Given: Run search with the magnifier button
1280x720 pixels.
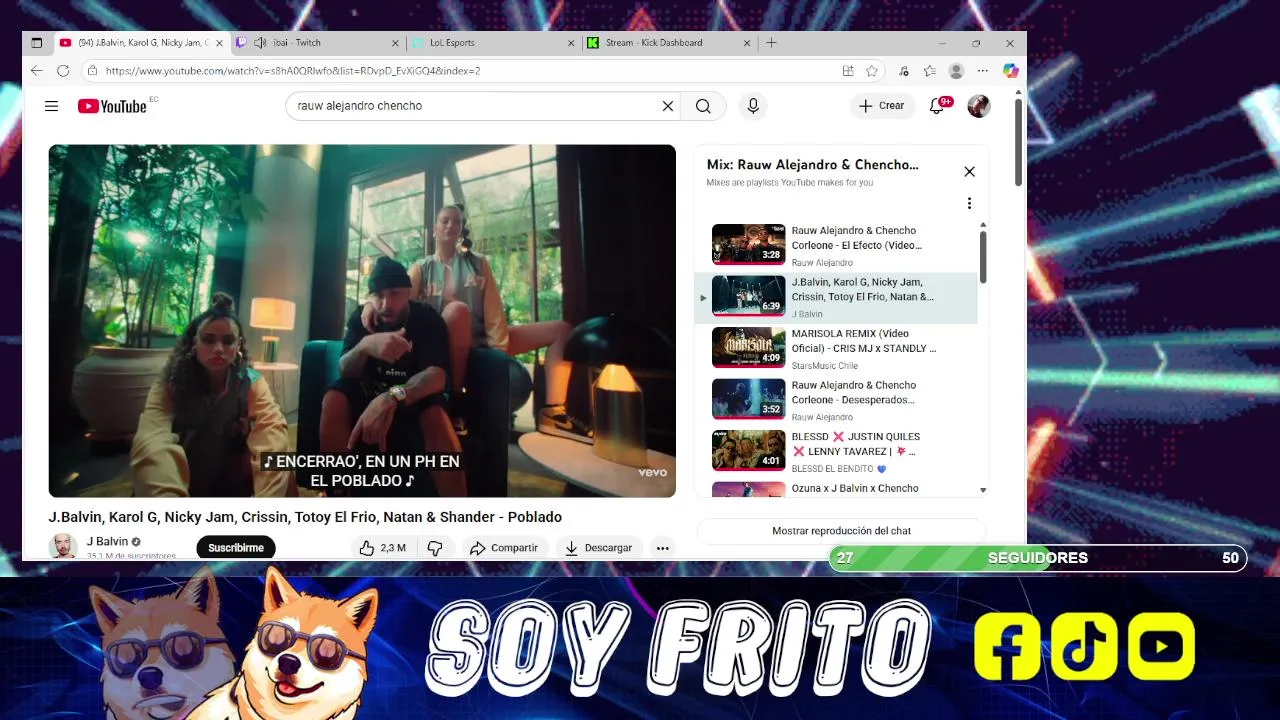Looking at the screenshot, I should point(703,106).
